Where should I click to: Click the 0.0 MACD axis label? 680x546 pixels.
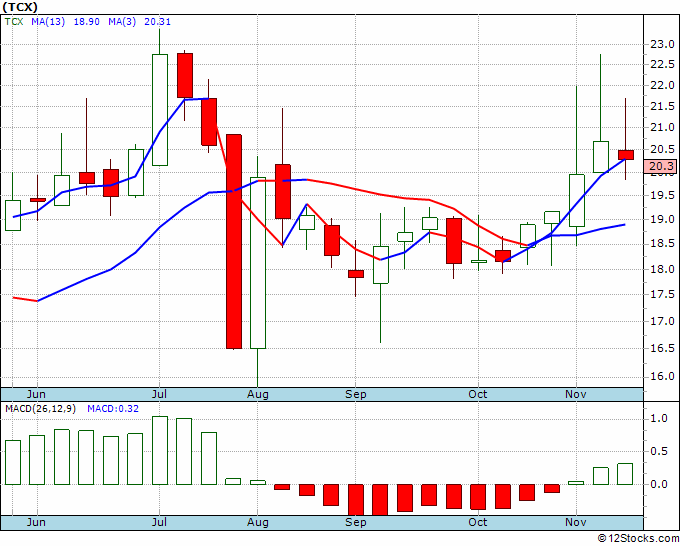(659, 484)
